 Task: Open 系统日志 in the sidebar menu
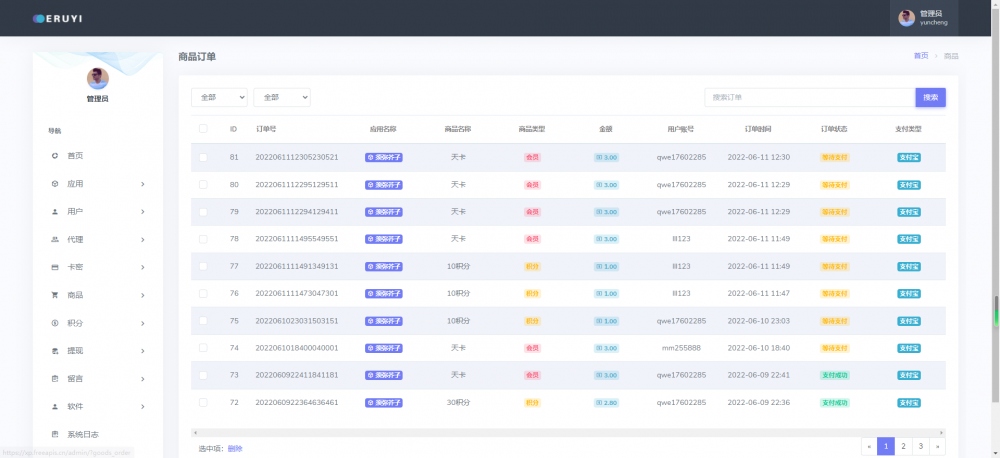(83, 434)
